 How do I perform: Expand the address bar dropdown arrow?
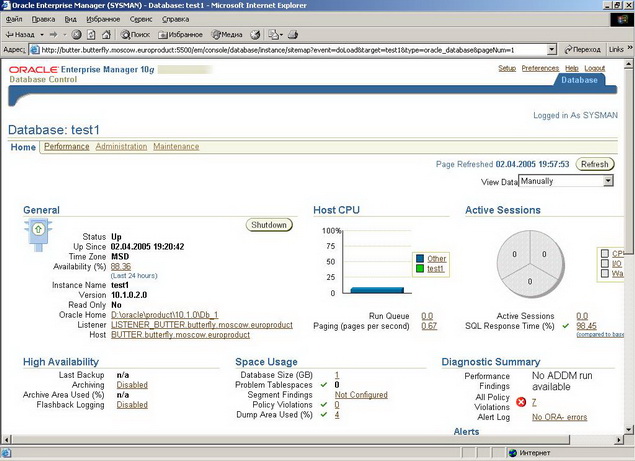tap(552, 50)
